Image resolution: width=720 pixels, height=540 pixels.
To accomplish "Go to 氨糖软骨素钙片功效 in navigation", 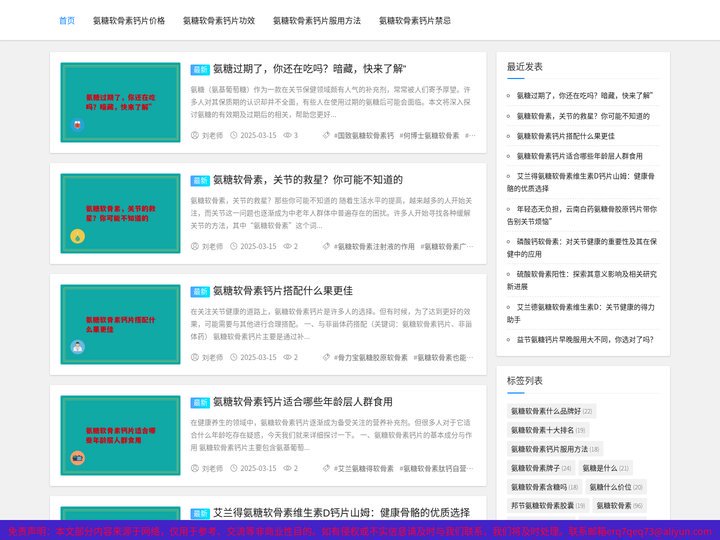I will point(219,21).
